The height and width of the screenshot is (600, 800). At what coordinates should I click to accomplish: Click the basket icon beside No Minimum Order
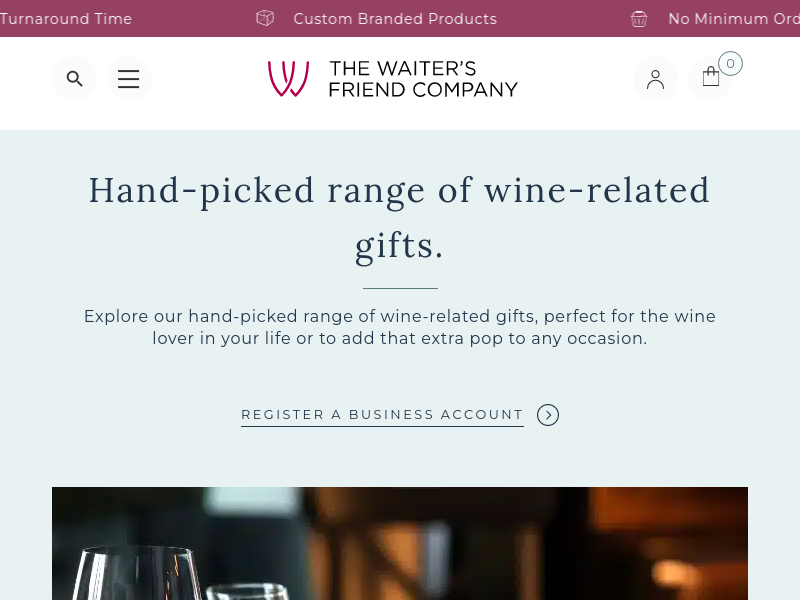(x=639, y=19)
